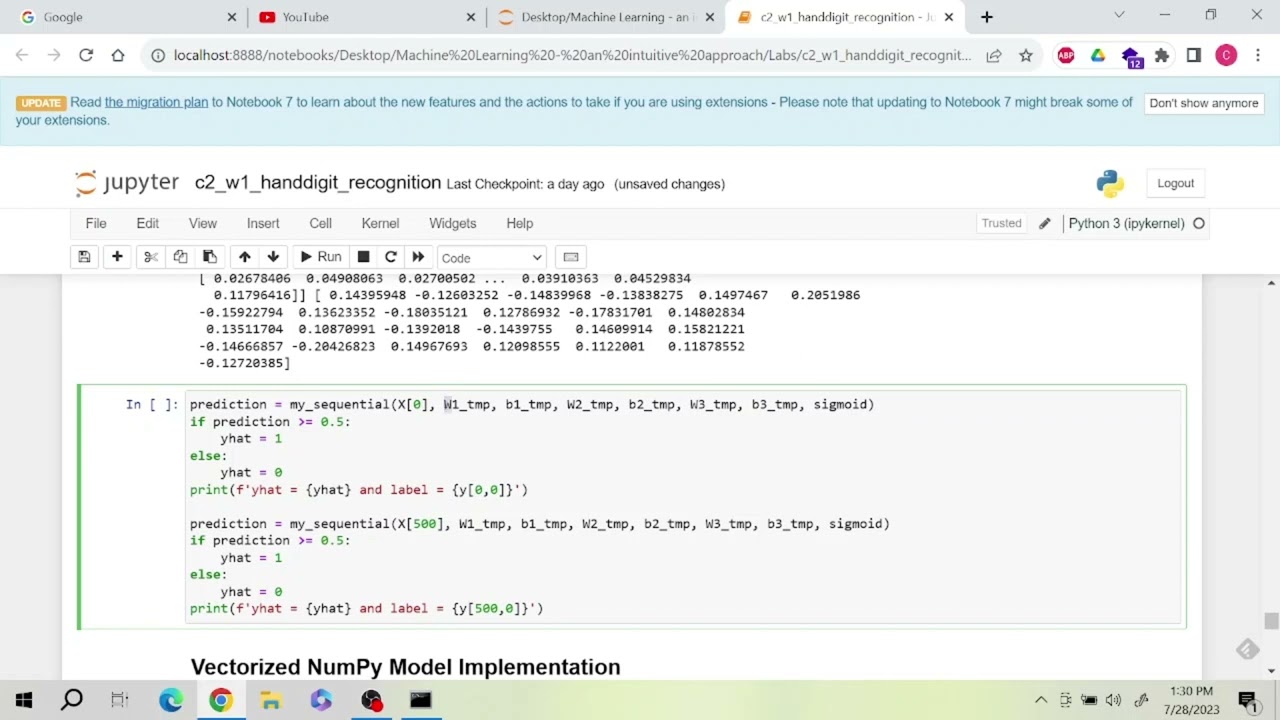Click the Last Checkpoint text
Image resolution: width=1280 pixels, height=720 pixels.
[525, 184]
